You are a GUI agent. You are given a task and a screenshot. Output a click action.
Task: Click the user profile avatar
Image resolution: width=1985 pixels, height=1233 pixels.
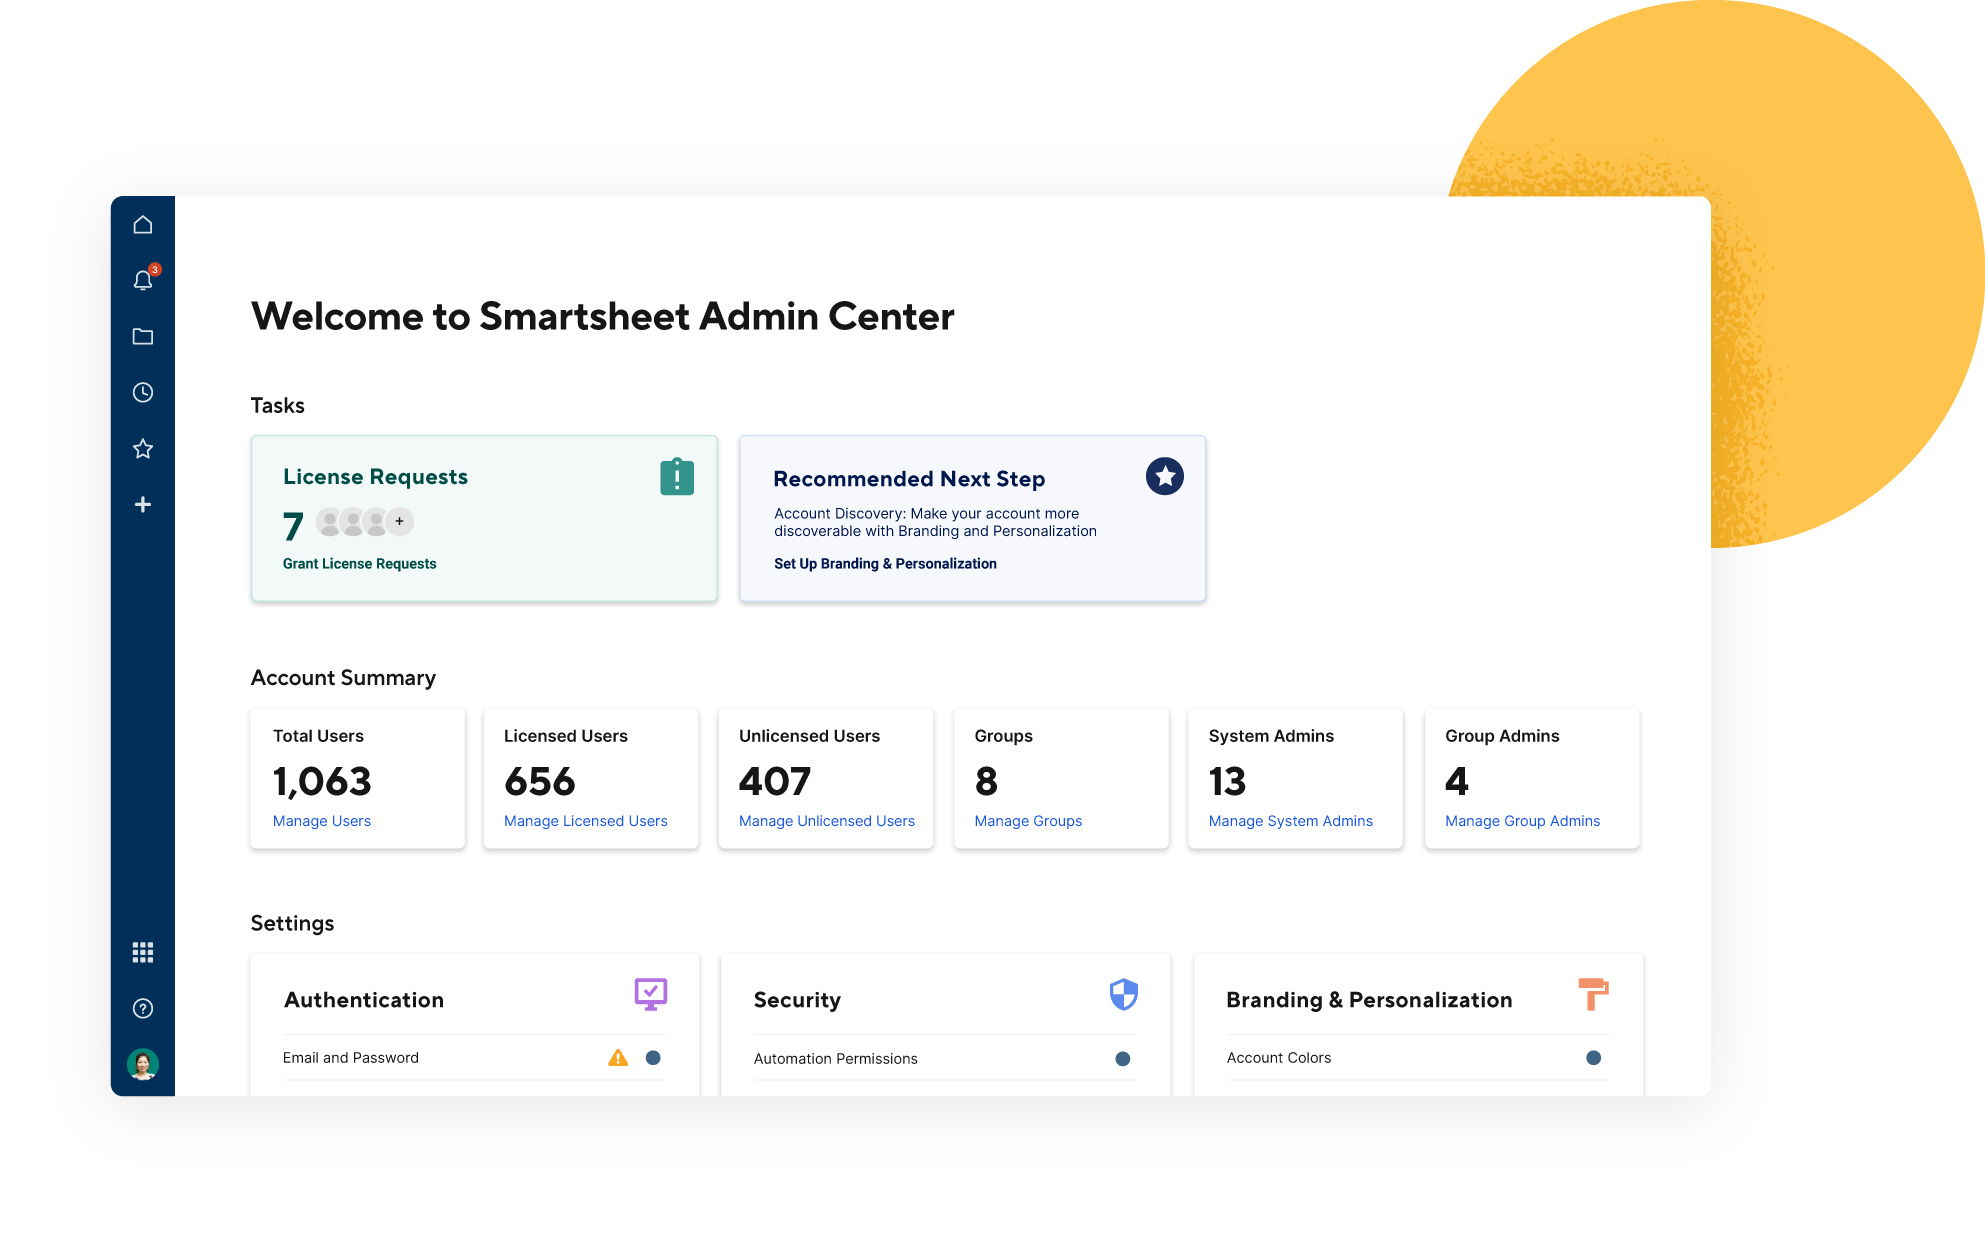point(143,1064)
